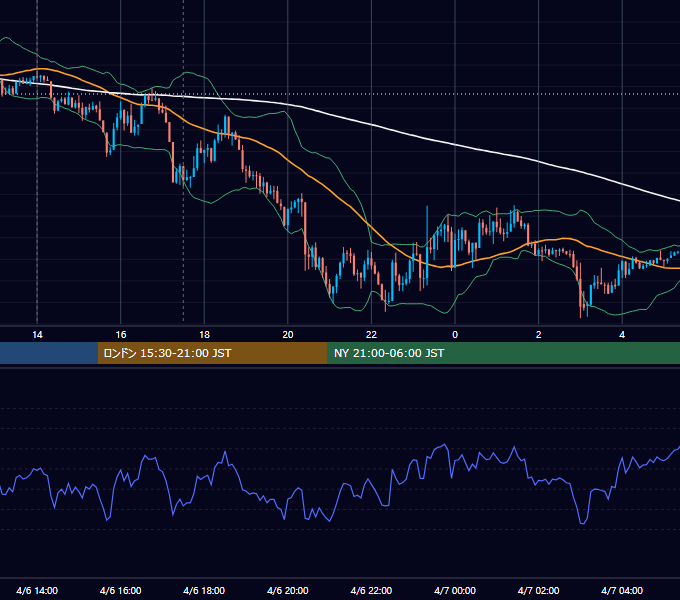Click the 4/6 20:00 date label
This screenshot has width=680, height=600.
[288, 590]
